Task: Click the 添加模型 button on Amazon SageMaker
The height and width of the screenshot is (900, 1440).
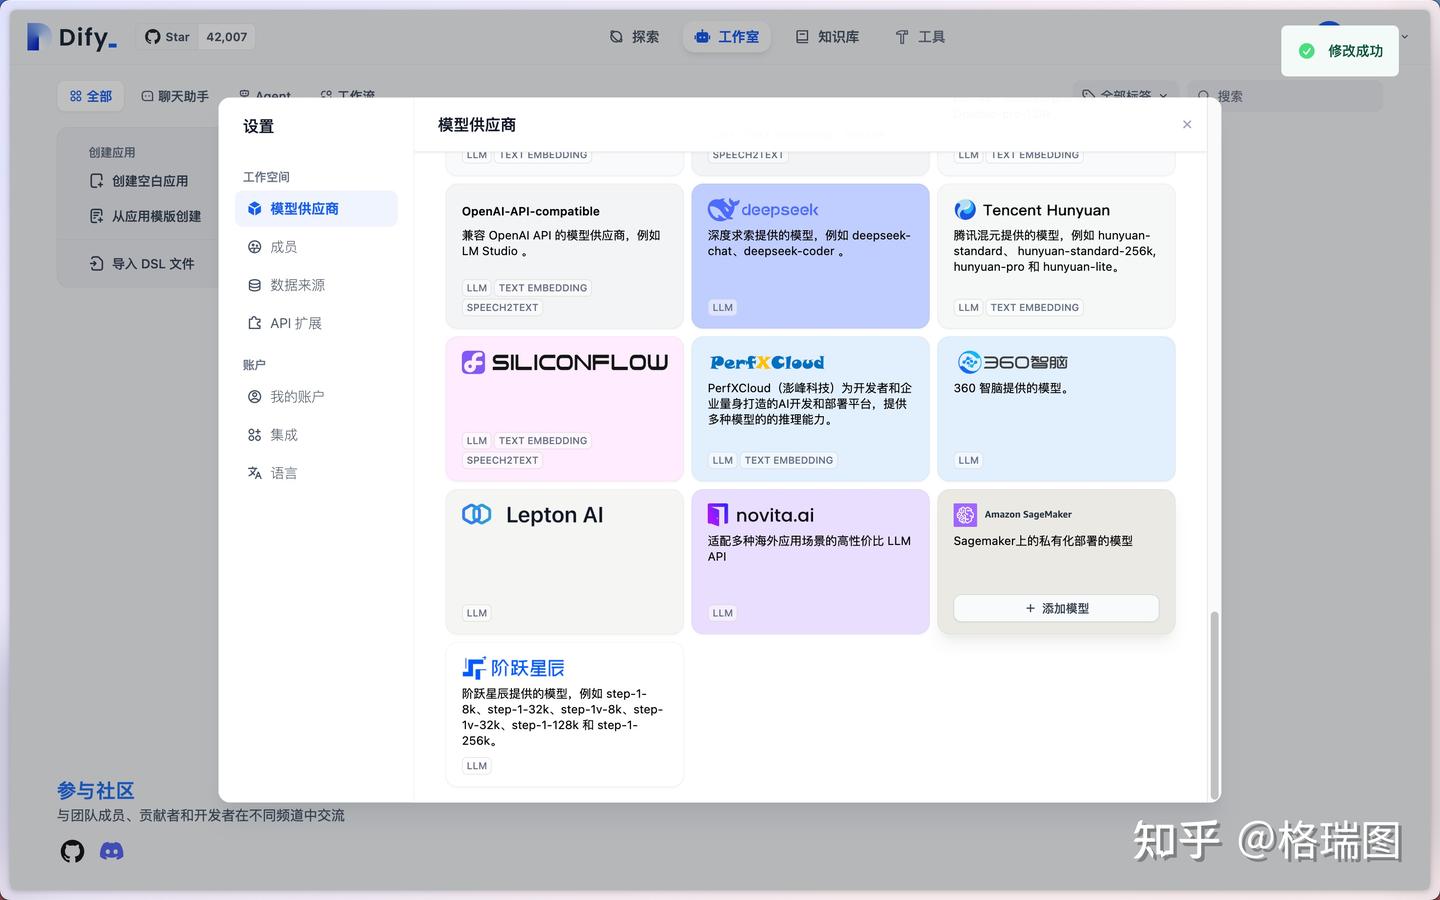Action: [1056, 608]
